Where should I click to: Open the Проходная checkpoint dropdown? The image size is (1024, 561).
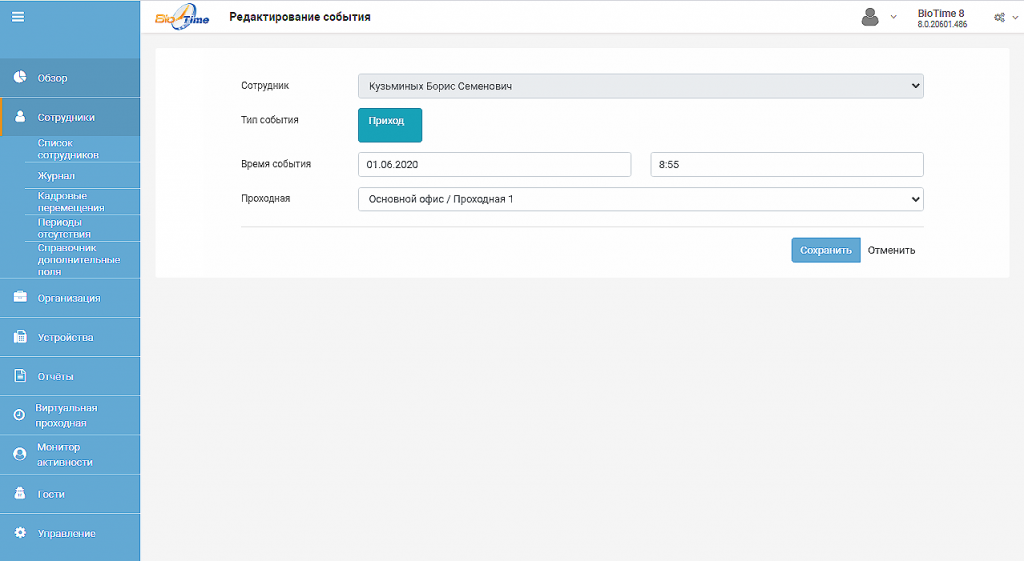point(641,199)
